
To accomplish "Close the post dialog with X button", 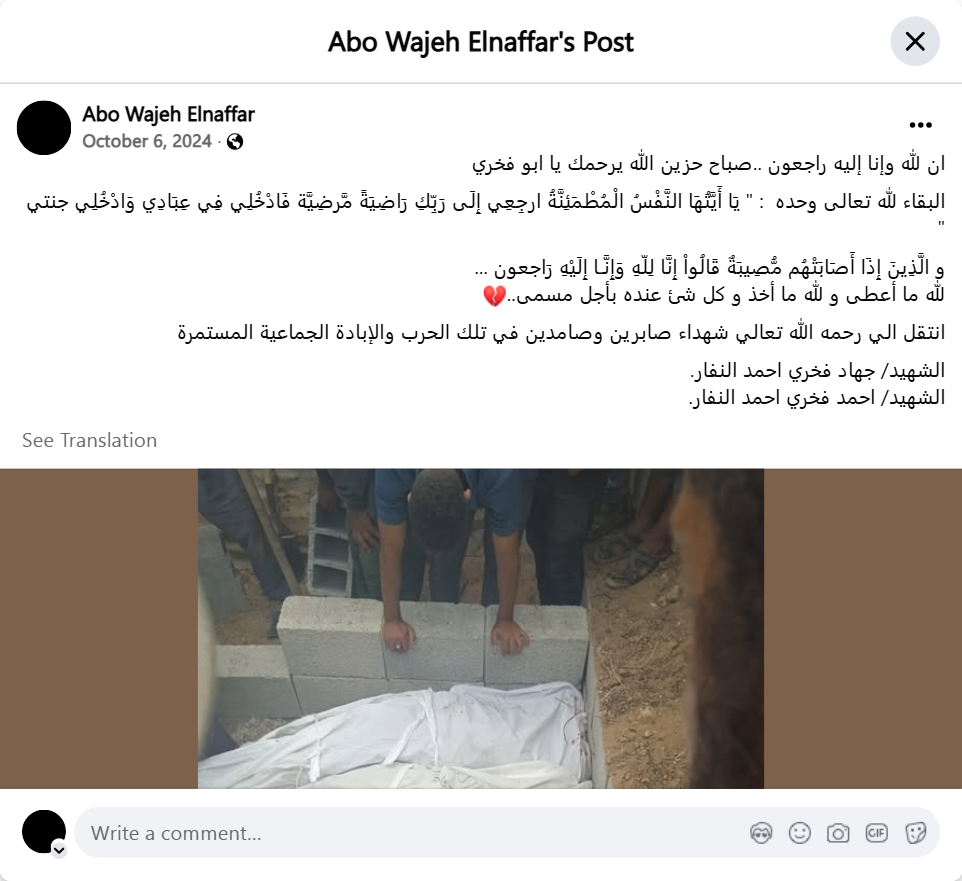I will point(915,42).
